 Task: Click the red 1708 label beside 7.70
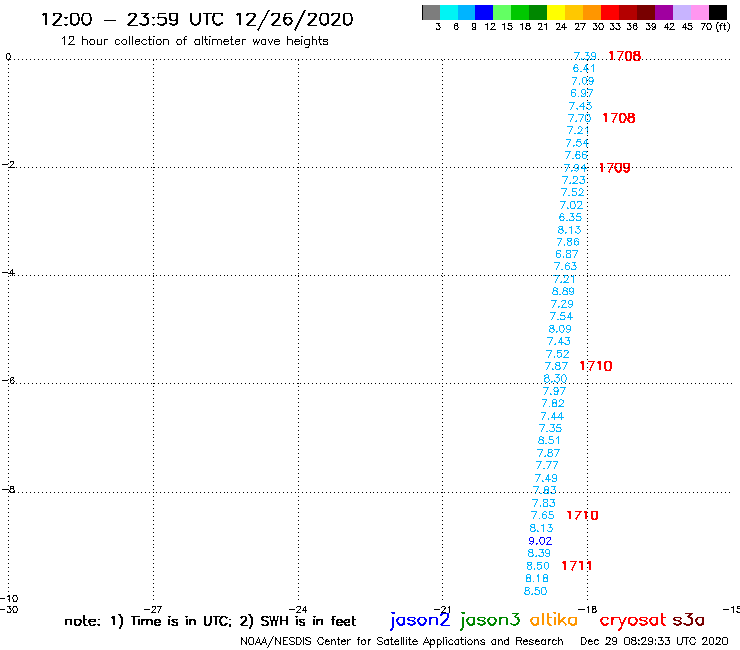(x=619, y=118)
